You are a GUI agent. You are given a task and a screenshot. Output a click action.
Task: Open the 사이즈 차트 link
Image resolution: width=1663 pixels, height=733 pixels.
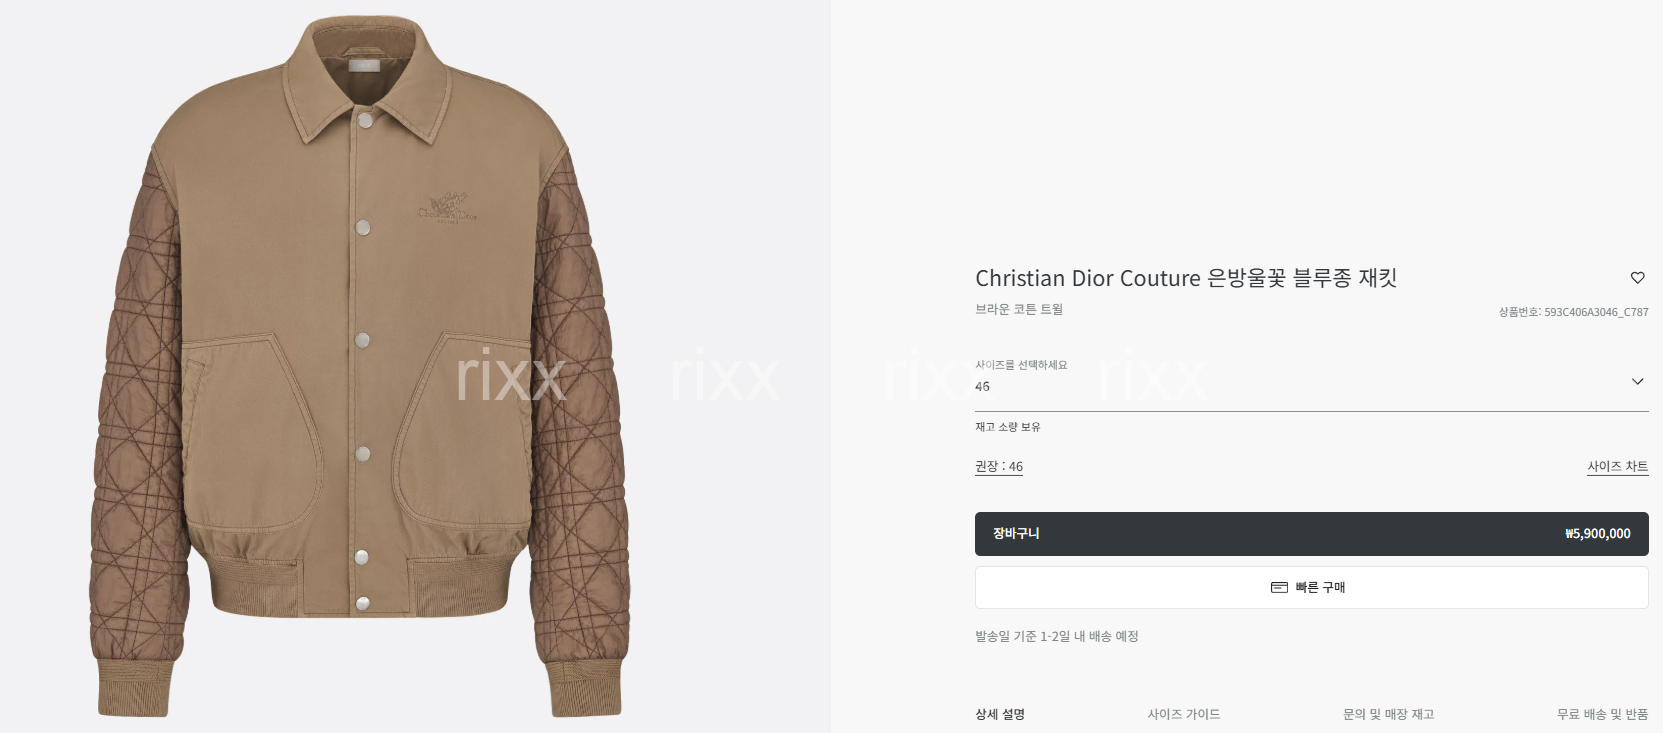[x=1617, y=466]
